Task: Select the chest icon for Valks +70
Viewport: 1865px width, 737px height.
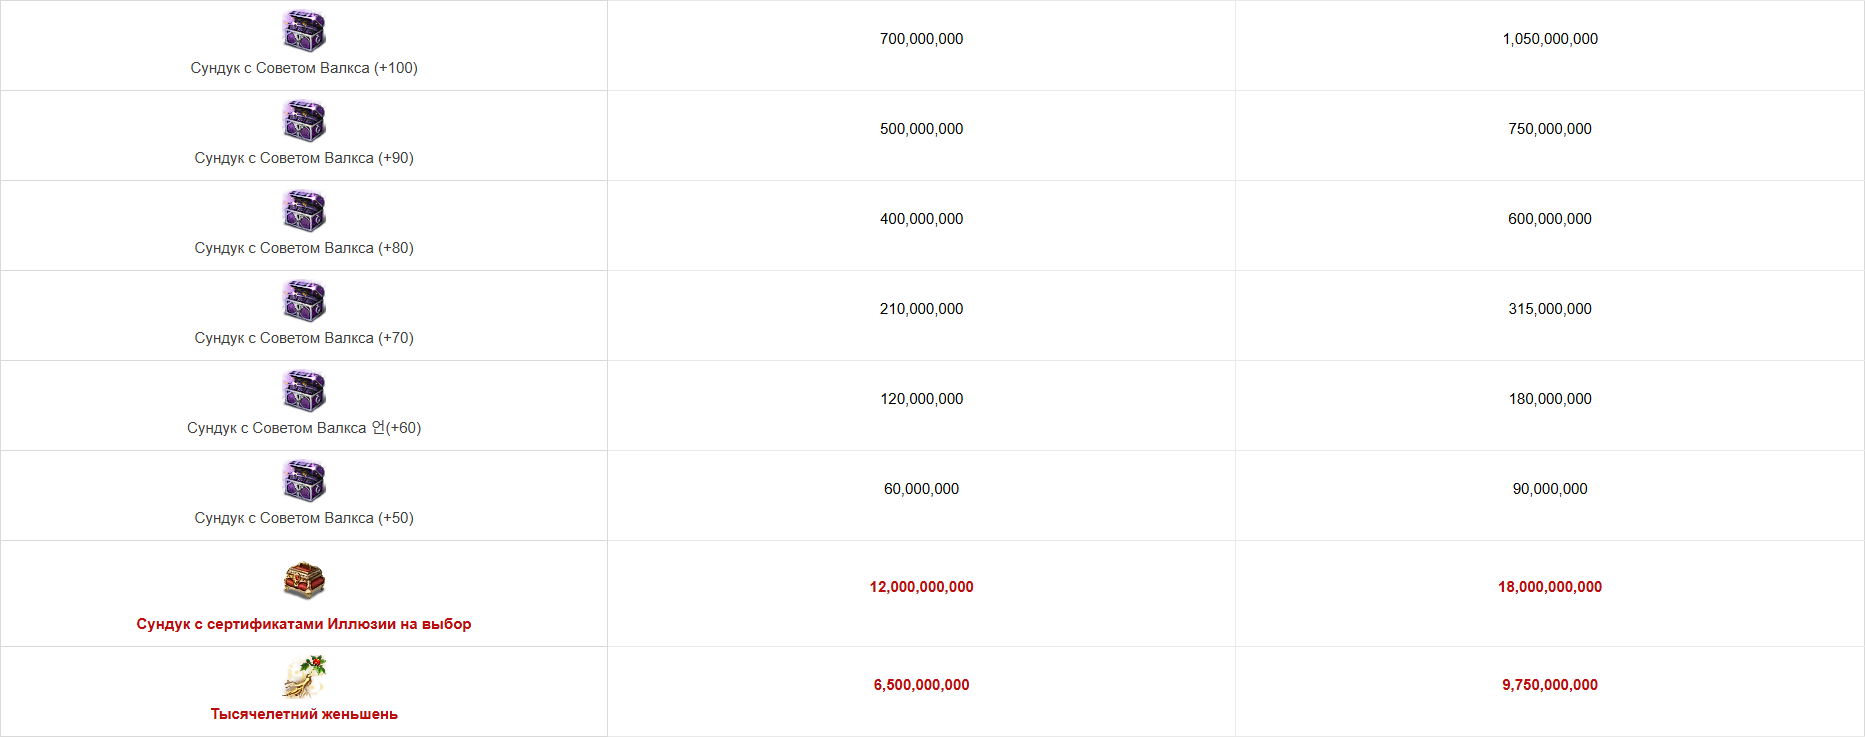Action: 304,301
